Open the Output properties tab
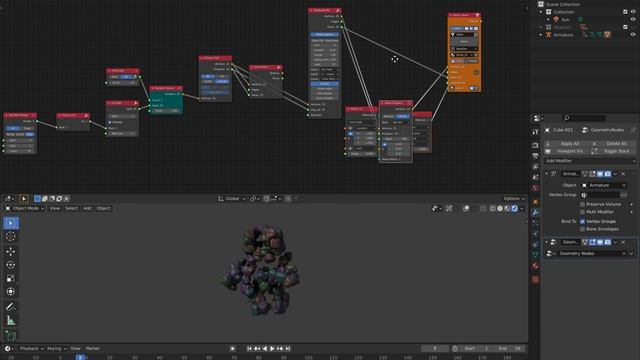 click(536, 156)
